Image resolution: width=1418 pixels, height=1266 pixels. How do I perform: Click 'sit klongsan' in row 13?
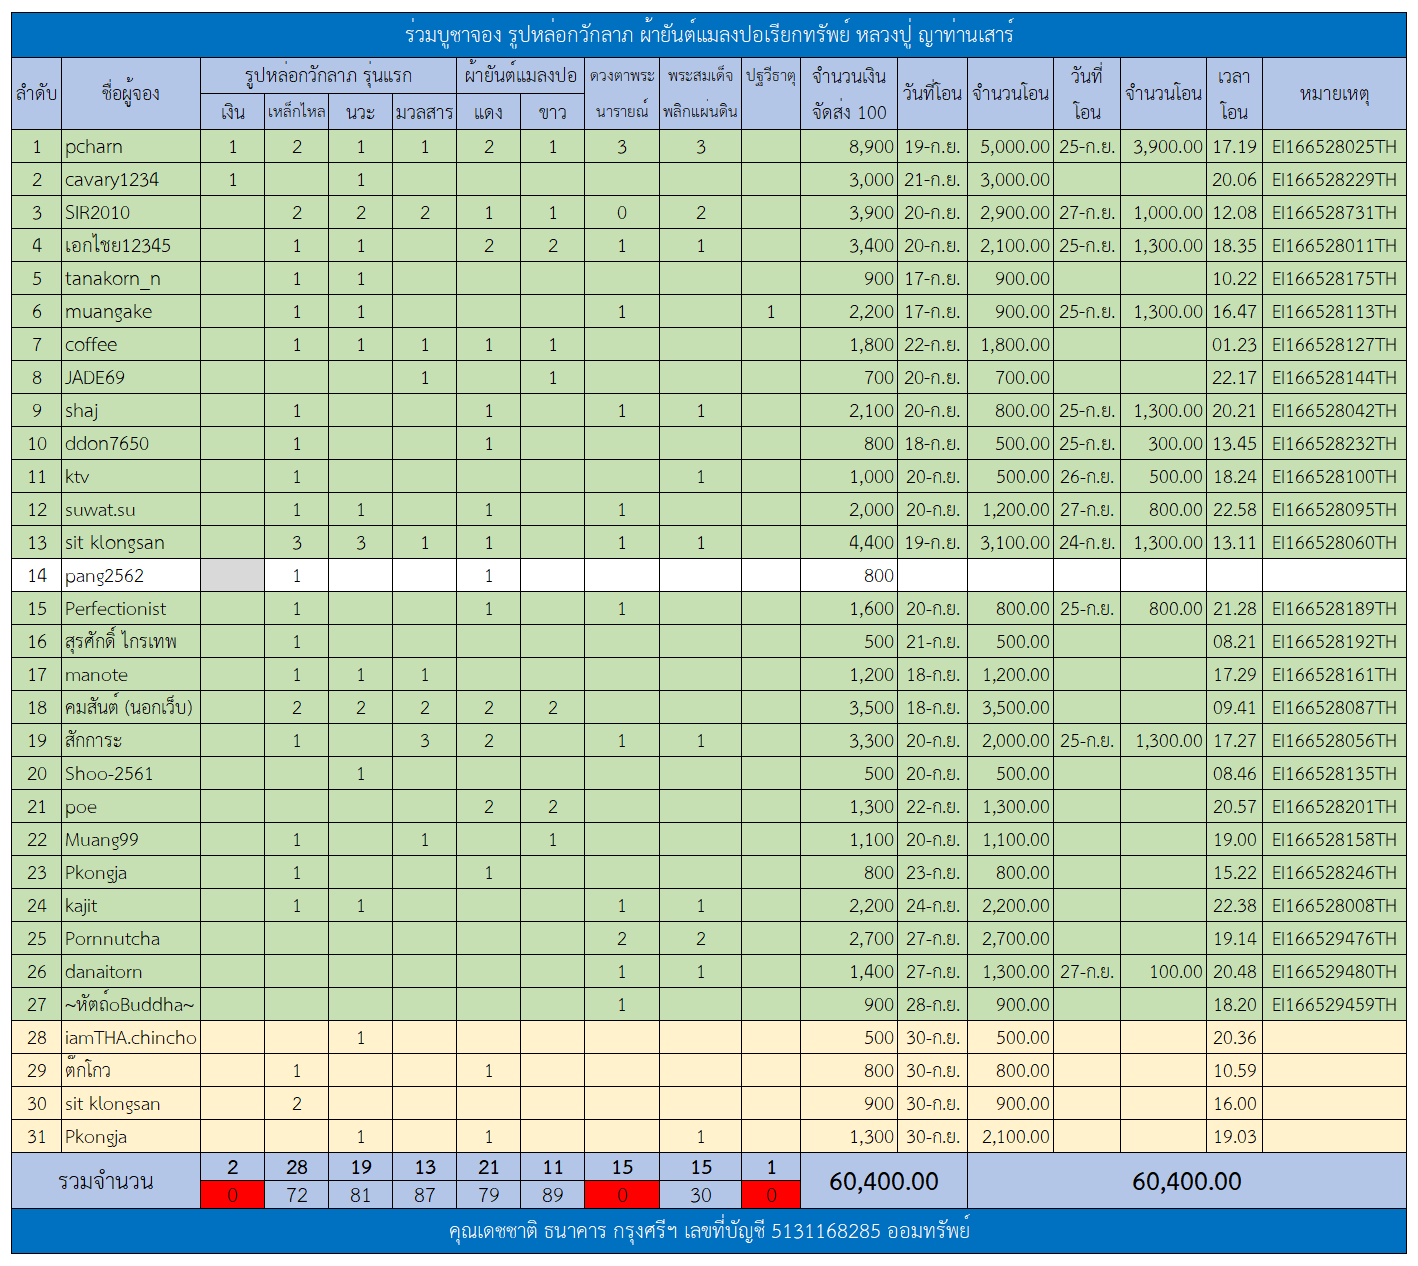[x=131, y=543]
